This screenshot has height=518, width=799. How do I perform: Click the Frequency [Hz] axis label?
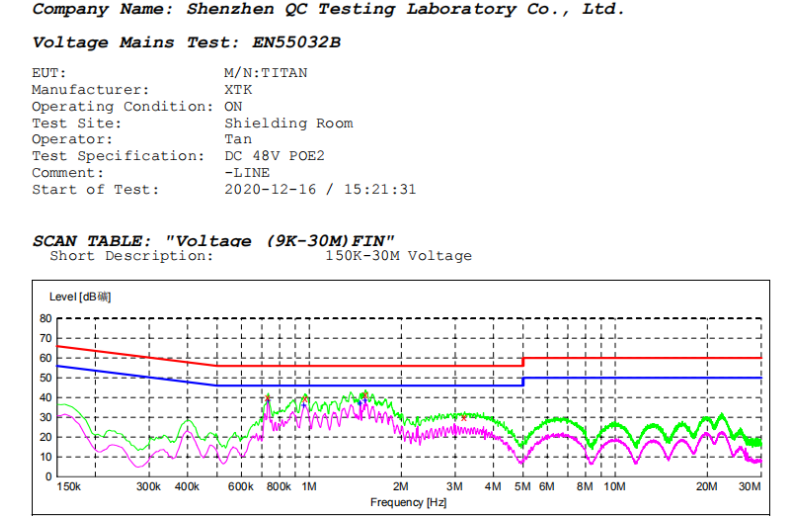tap(408, 502)
